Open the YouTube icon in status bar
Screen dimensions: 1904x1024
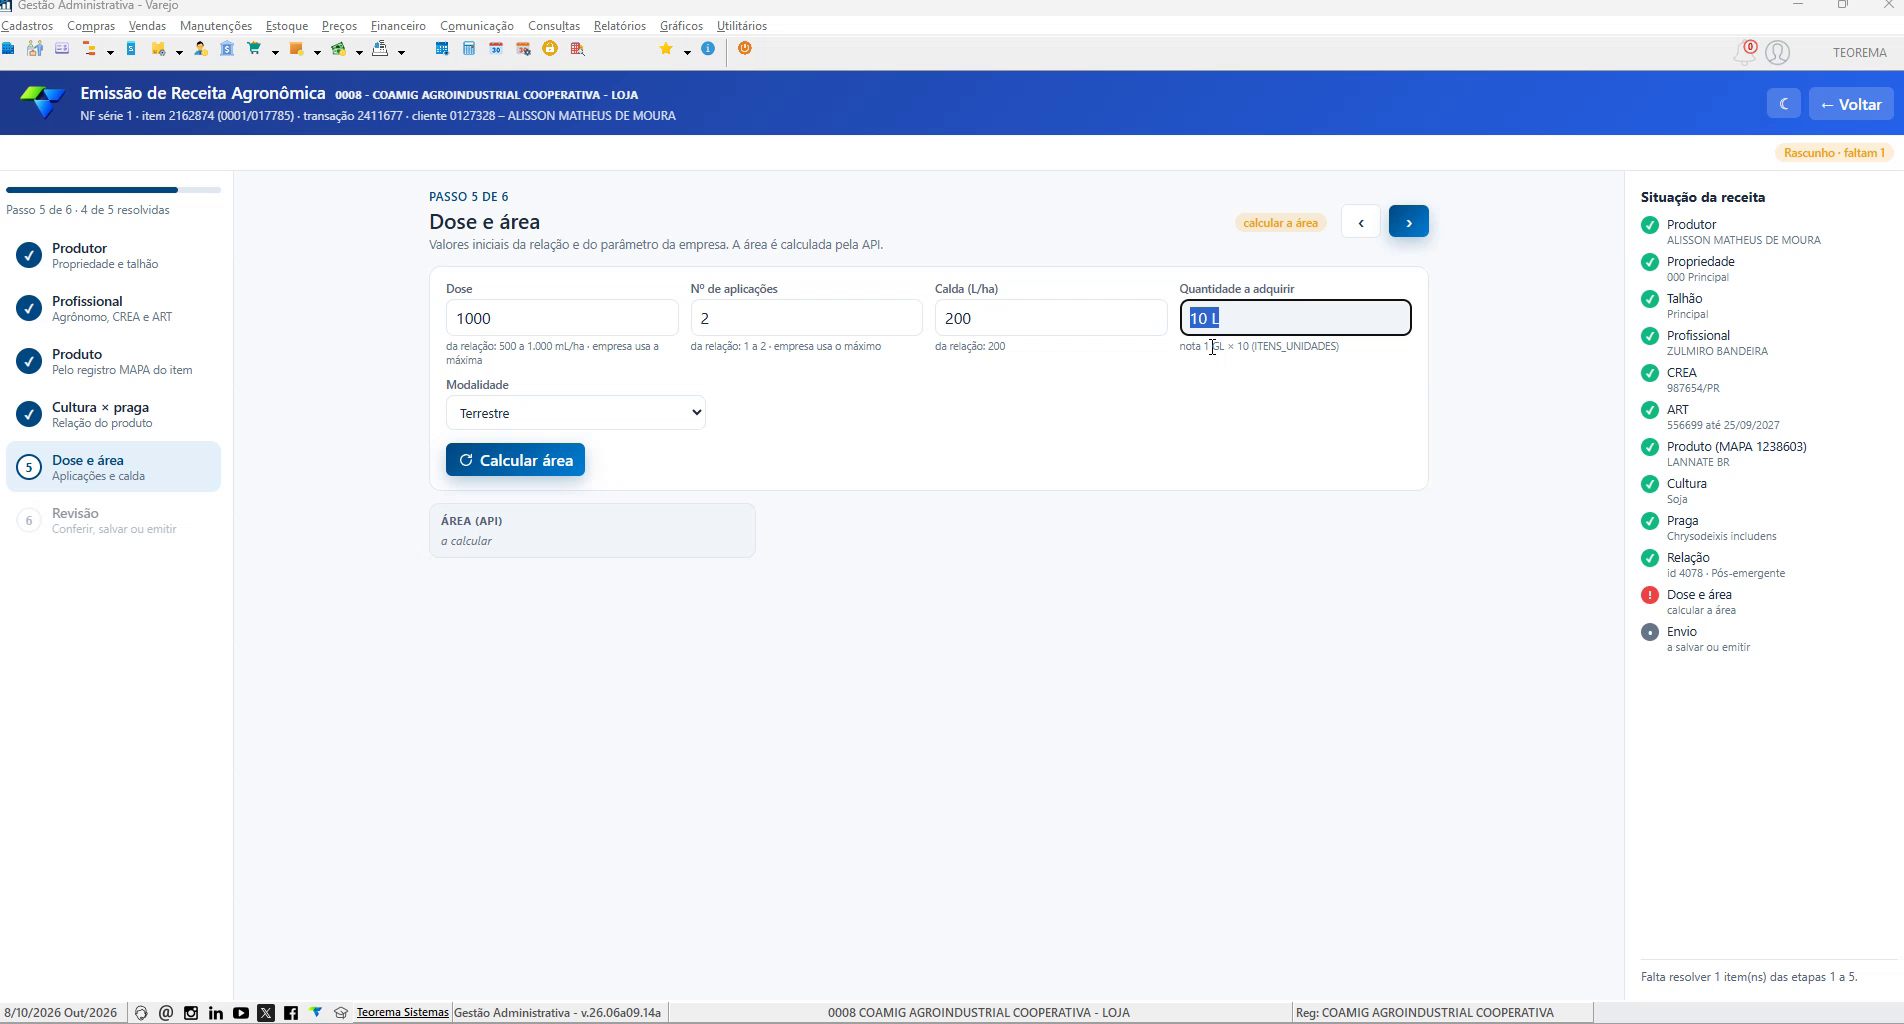(241, 1013)
